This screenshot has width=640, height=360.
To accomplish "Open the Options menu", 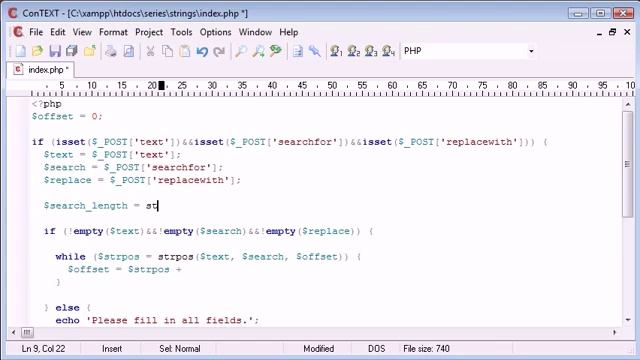I will click(215, 32).
